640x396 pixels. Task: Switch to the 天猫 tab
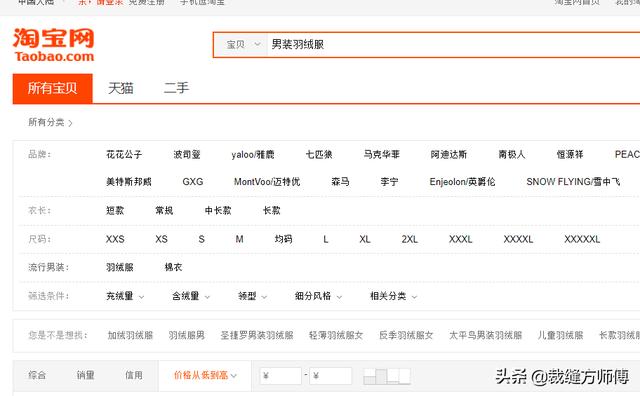tap(121, 88)
